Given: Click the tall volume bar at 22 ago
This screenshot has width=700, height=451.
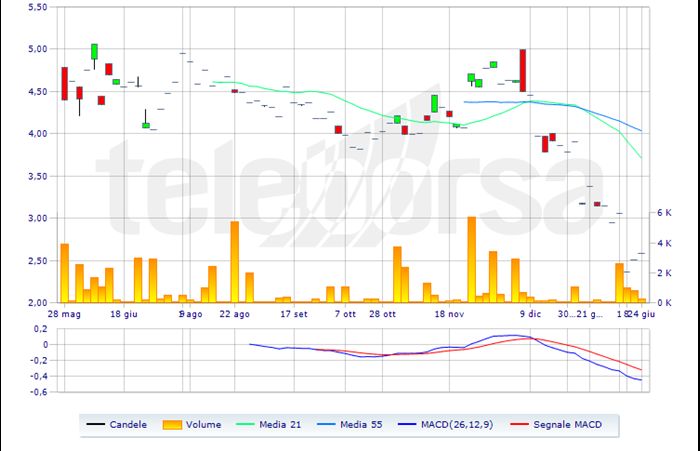Looking at the screenshot, I should (x=234, y=262).
